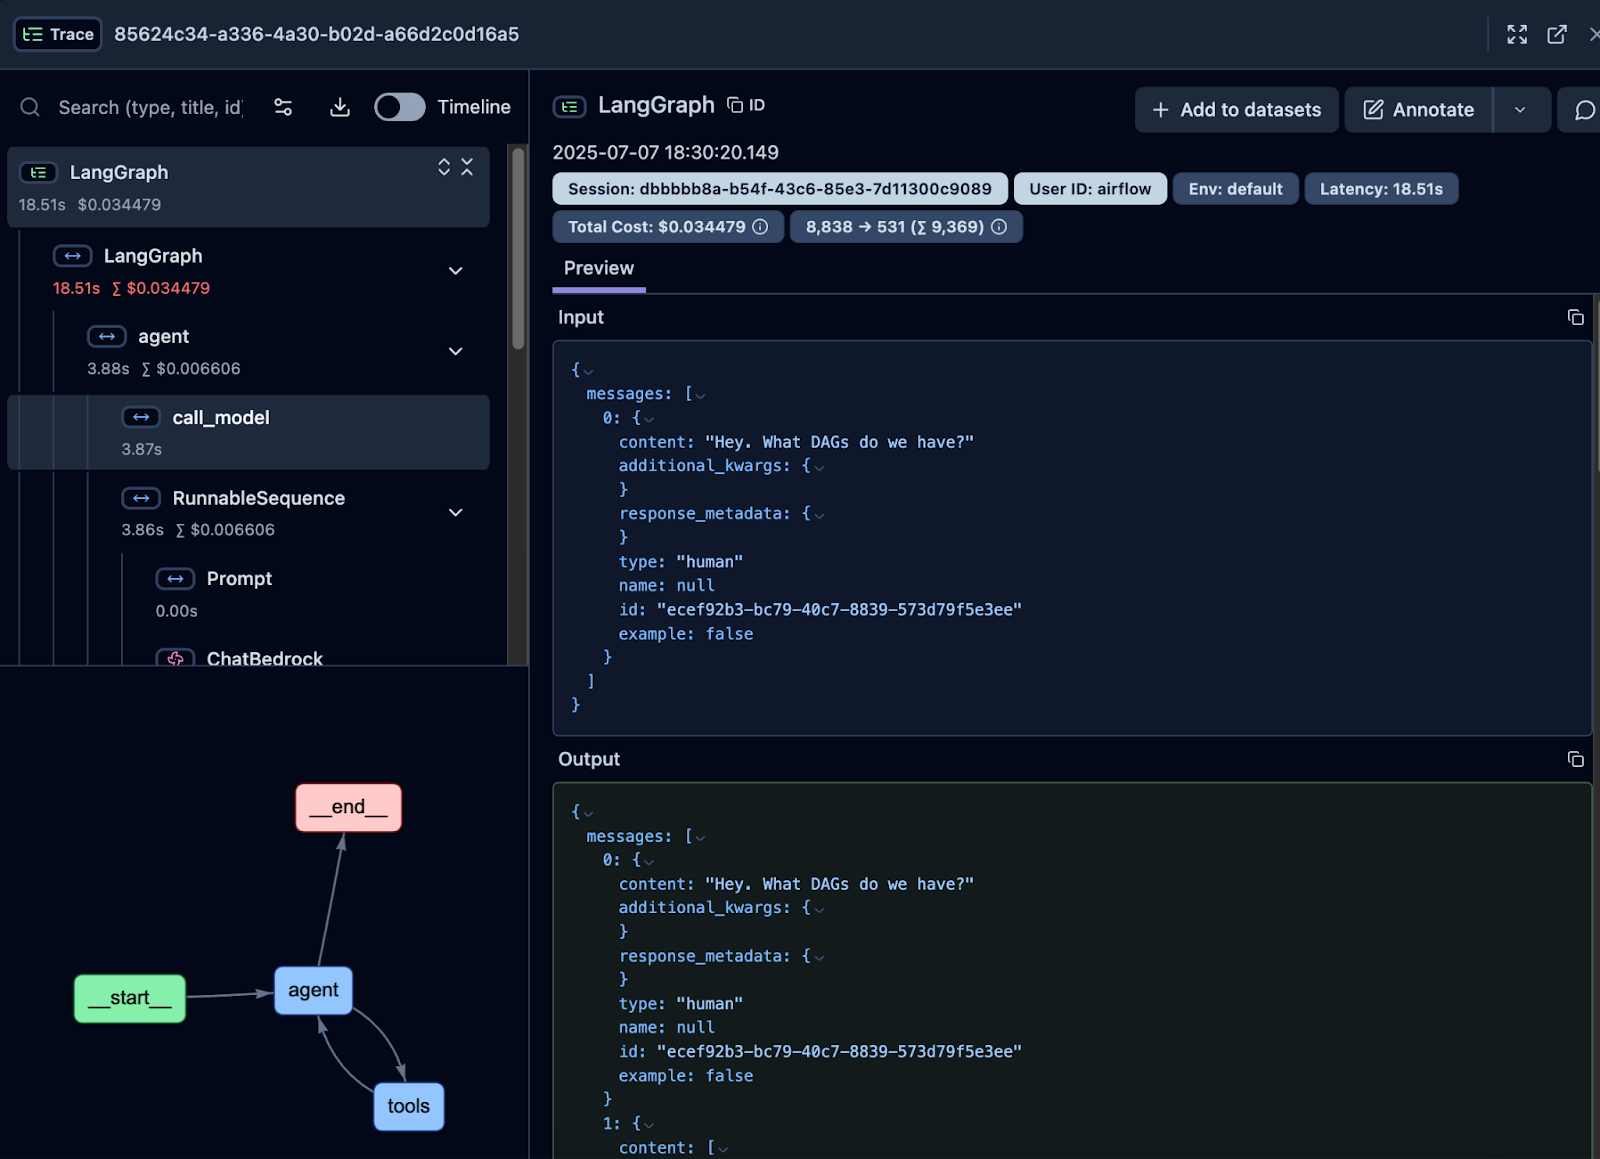Image resolution: width=1600 pixels, height=1159 pixels.
Task: Click the call_model span icon
Action: click(x=141, y=417)
